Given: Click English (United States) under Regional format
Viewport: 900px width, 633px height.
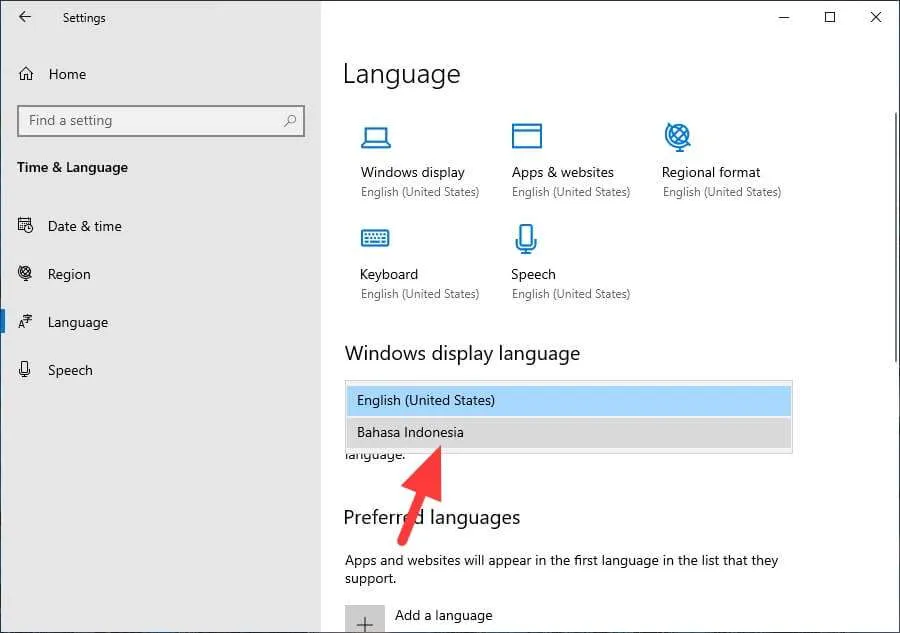Looking at the screenshot, I should 722,192.
